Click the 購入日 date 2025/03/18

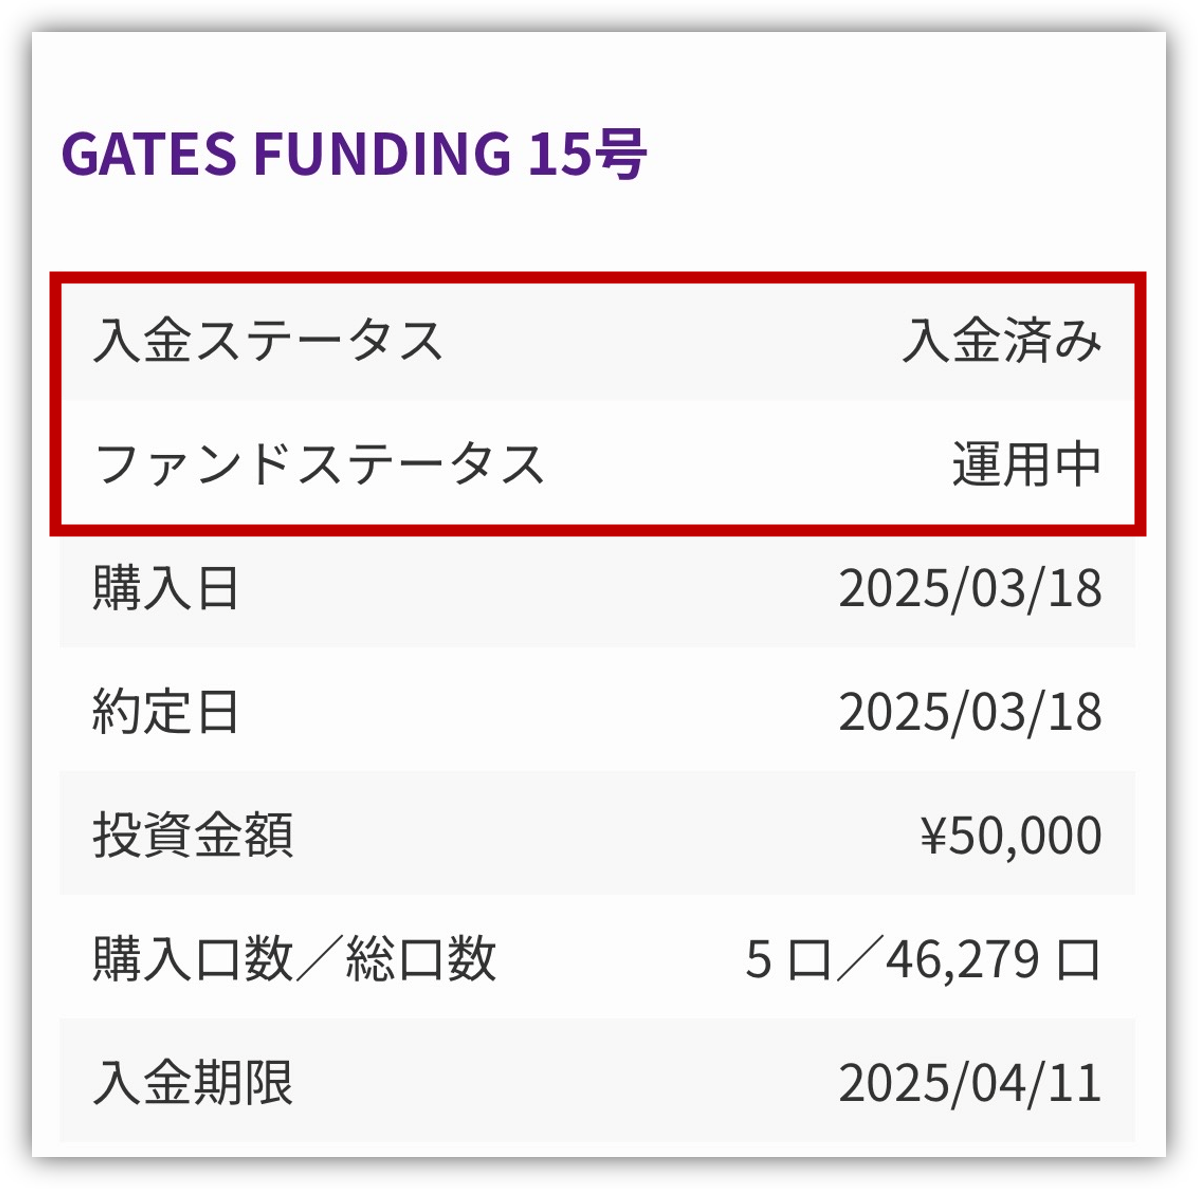click(x=970, y=588)
